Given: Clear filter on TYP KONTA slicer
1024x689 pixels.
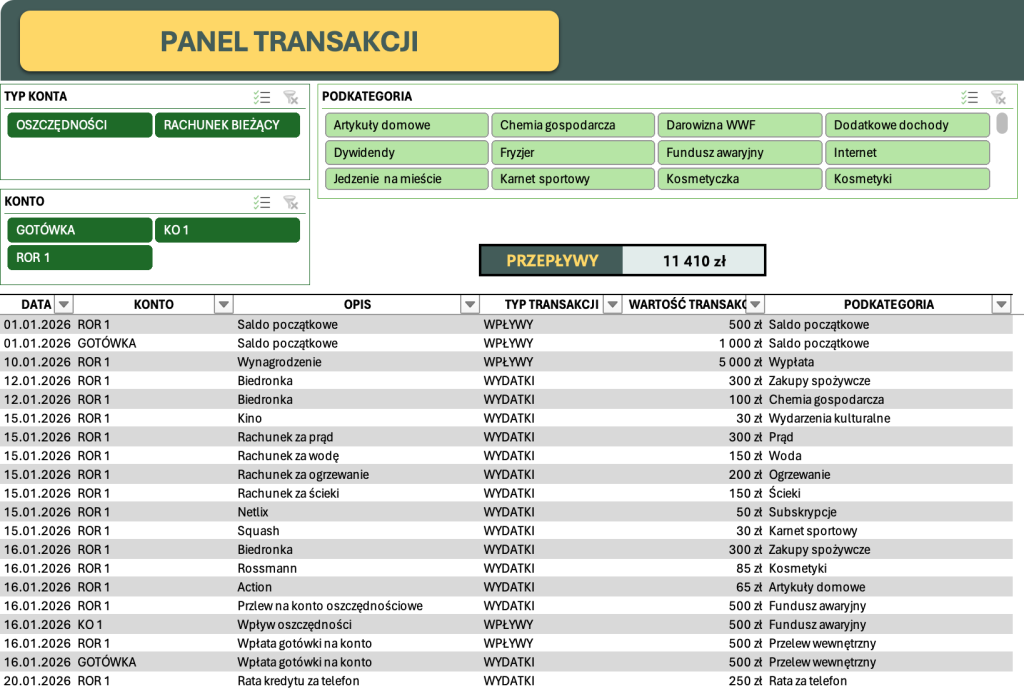Looking at the screenshot, I should coord(291,97).
